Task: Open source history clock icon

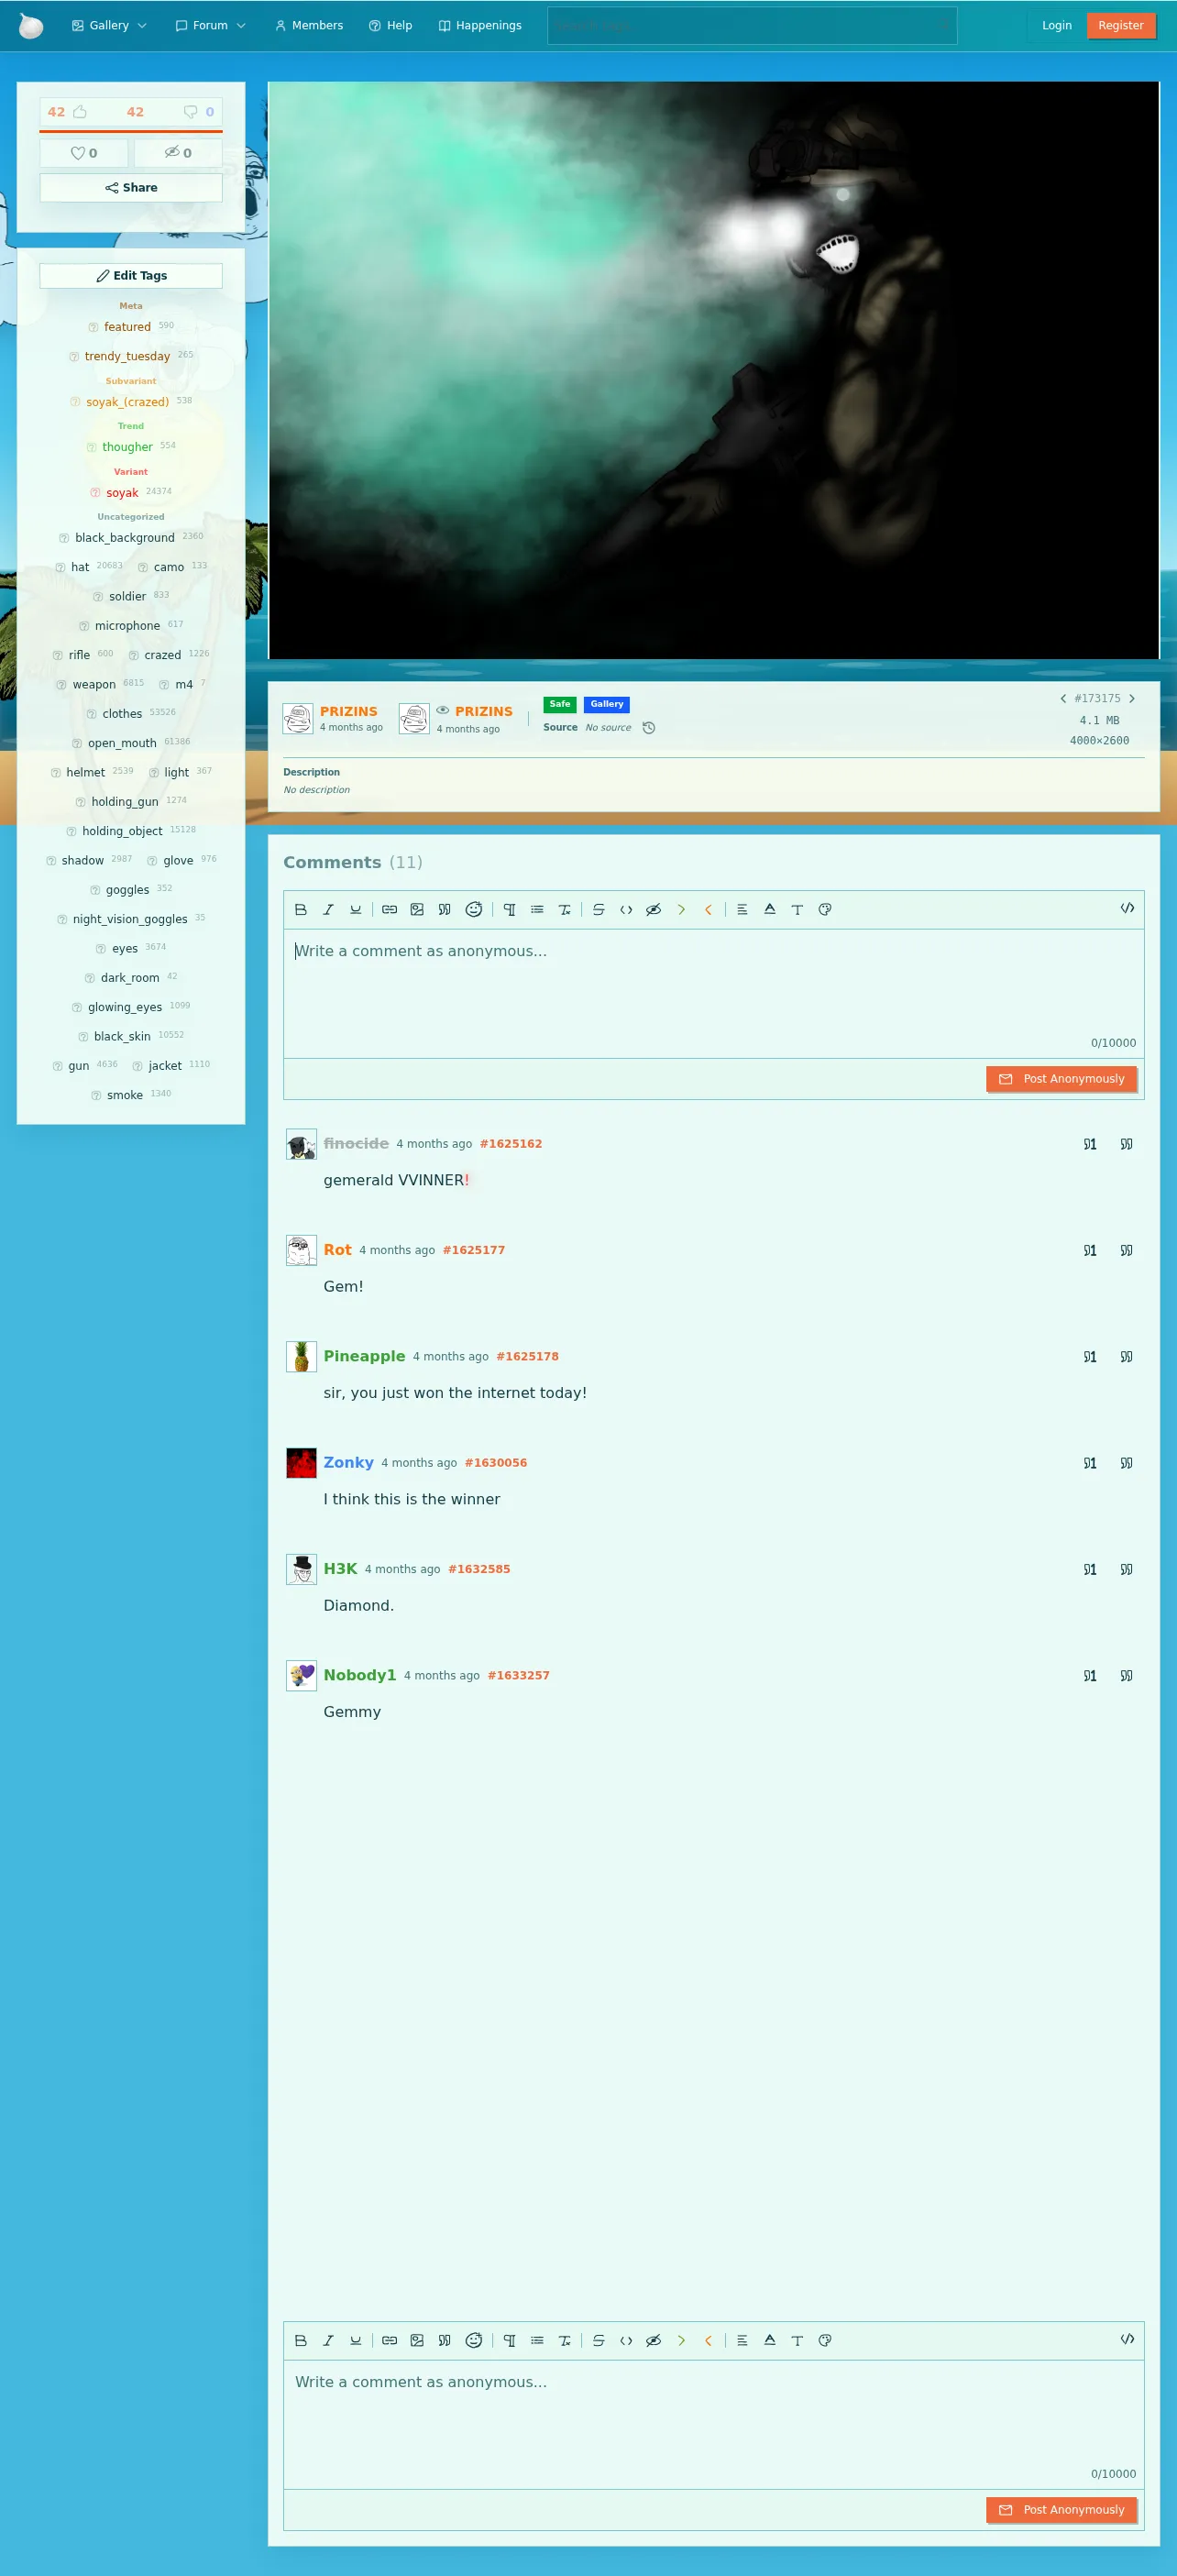Action: coord(649,728)
